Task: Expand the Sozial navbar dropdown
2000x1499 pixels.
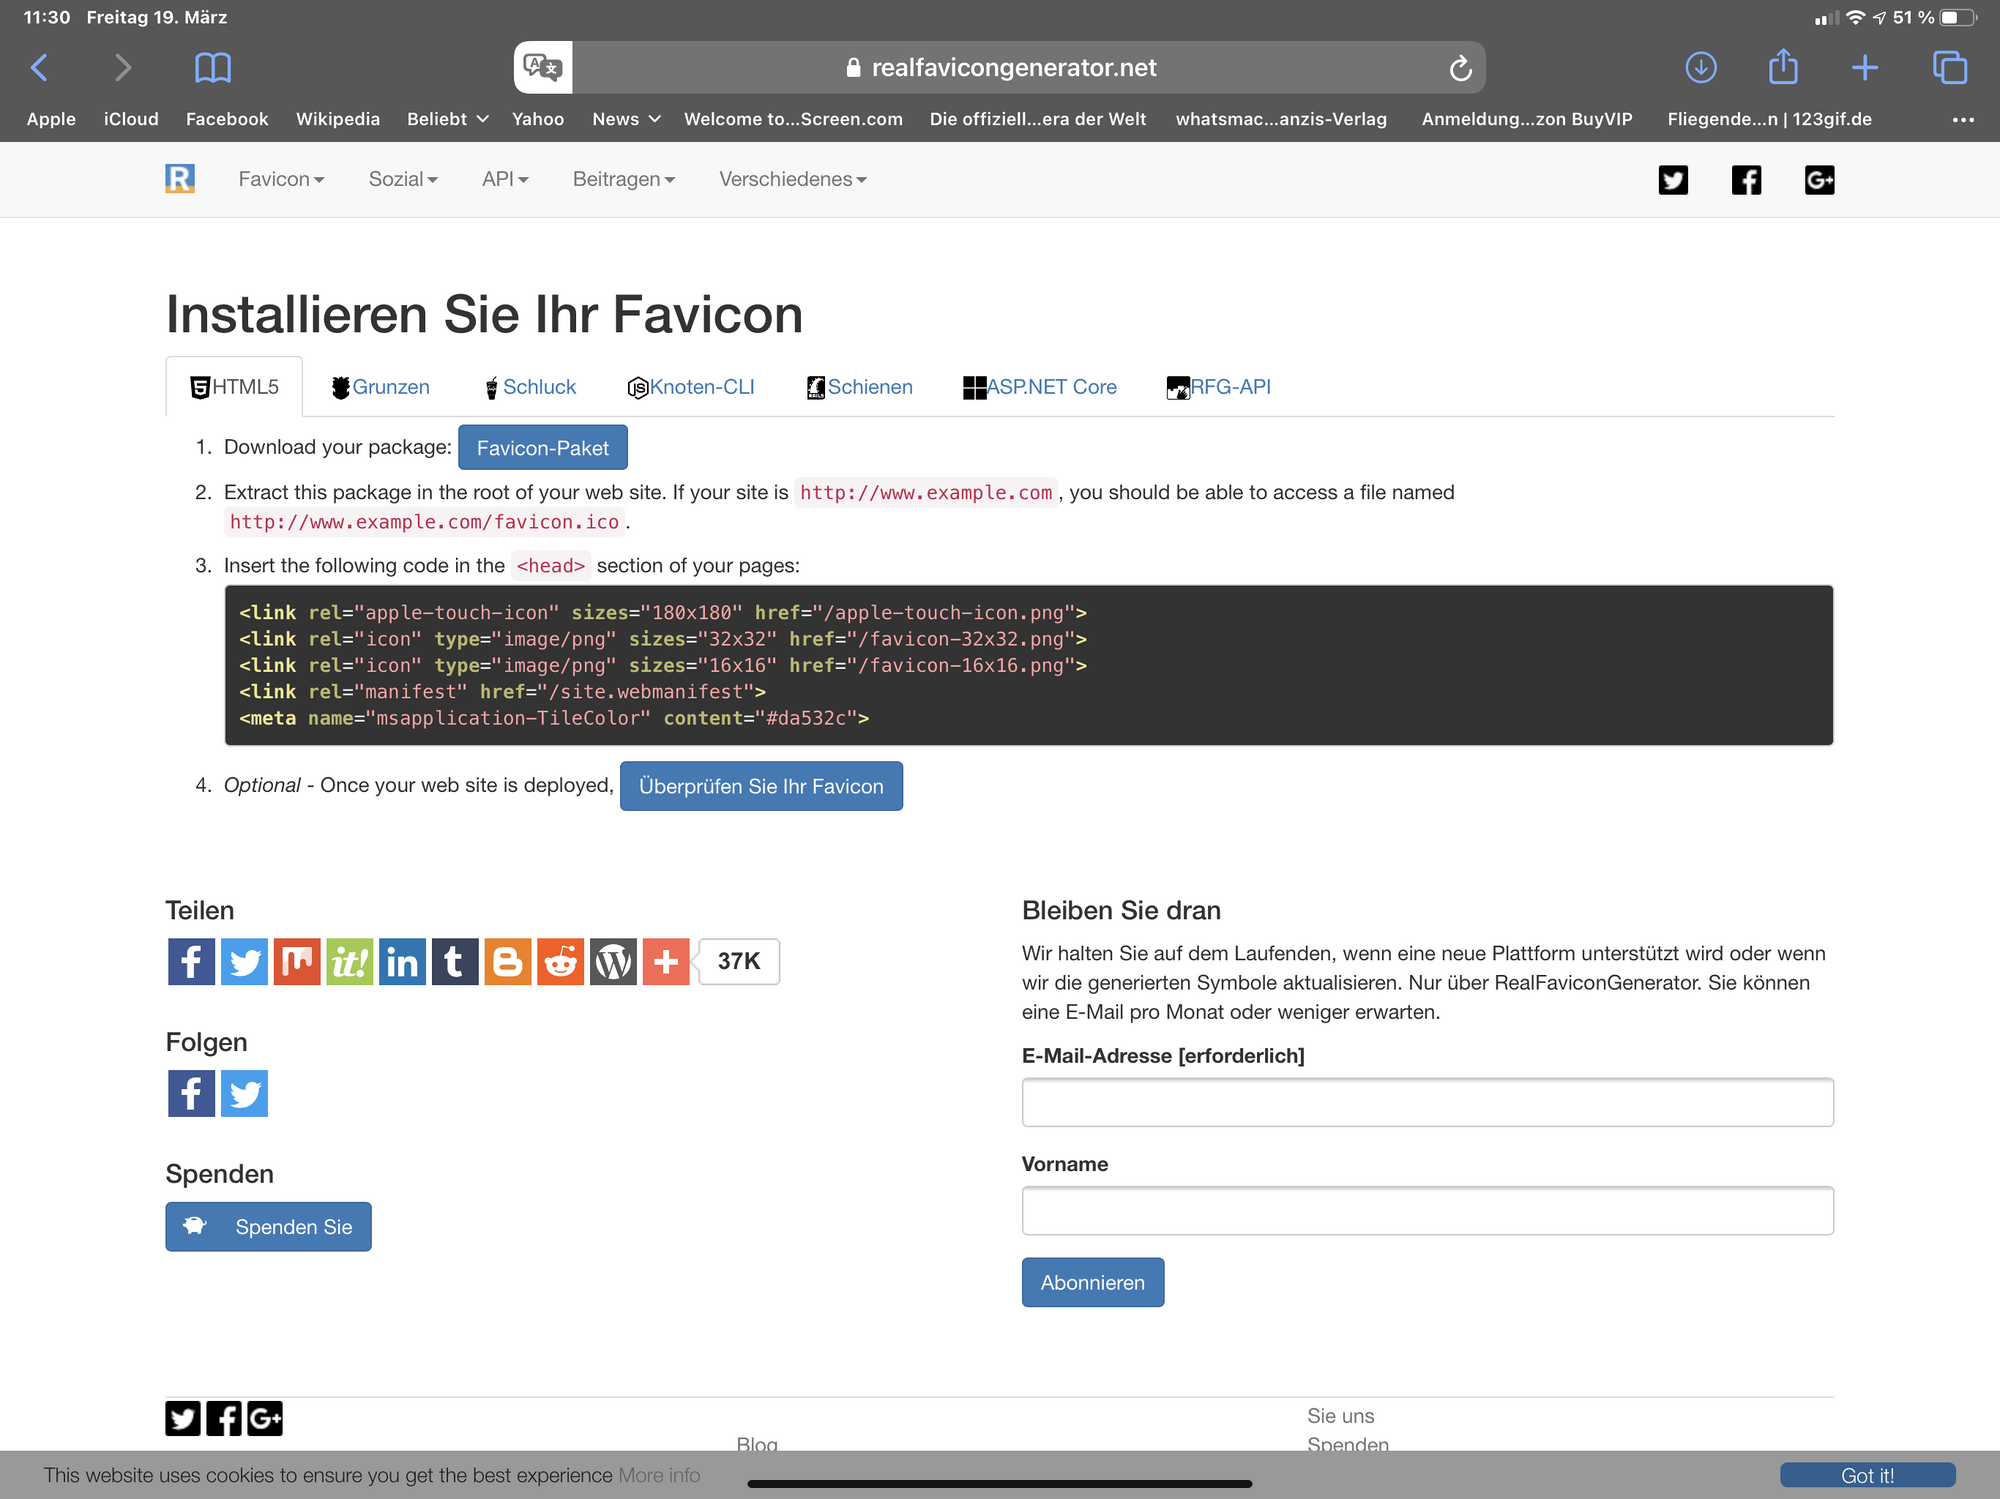Action: pos(403,179)
